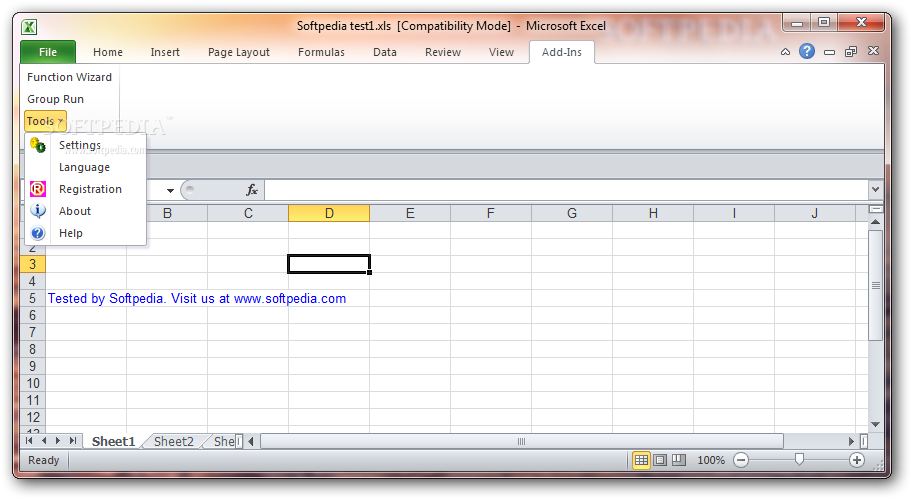Open the Data ribbon tab

coord(384,52)
